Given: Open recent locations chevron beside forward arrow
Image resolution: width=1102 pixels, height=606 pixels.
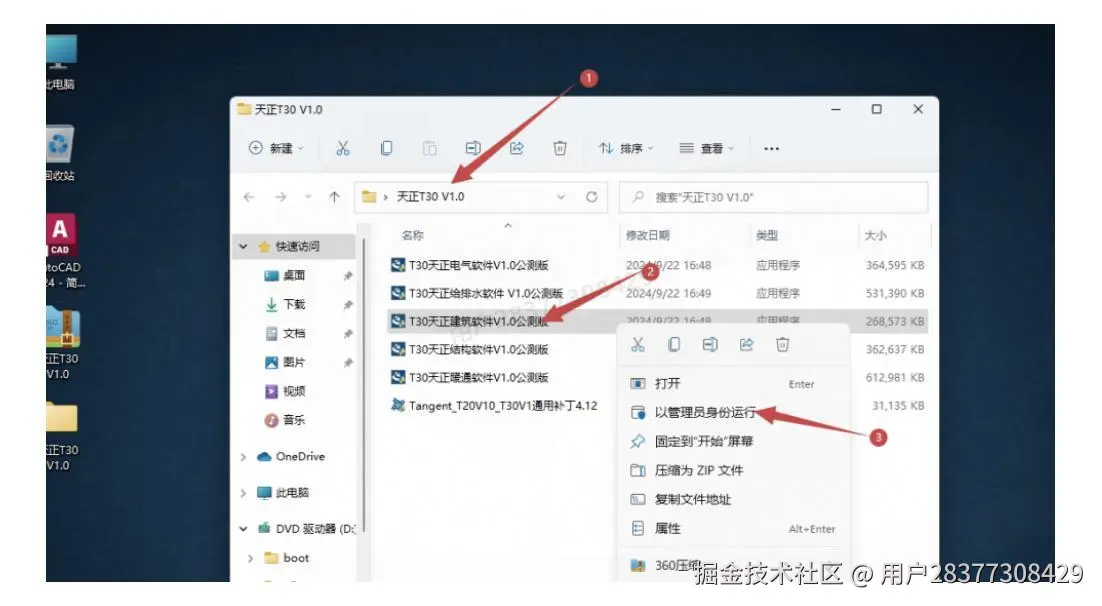Looking at the screenshot, I should [308, 197].
